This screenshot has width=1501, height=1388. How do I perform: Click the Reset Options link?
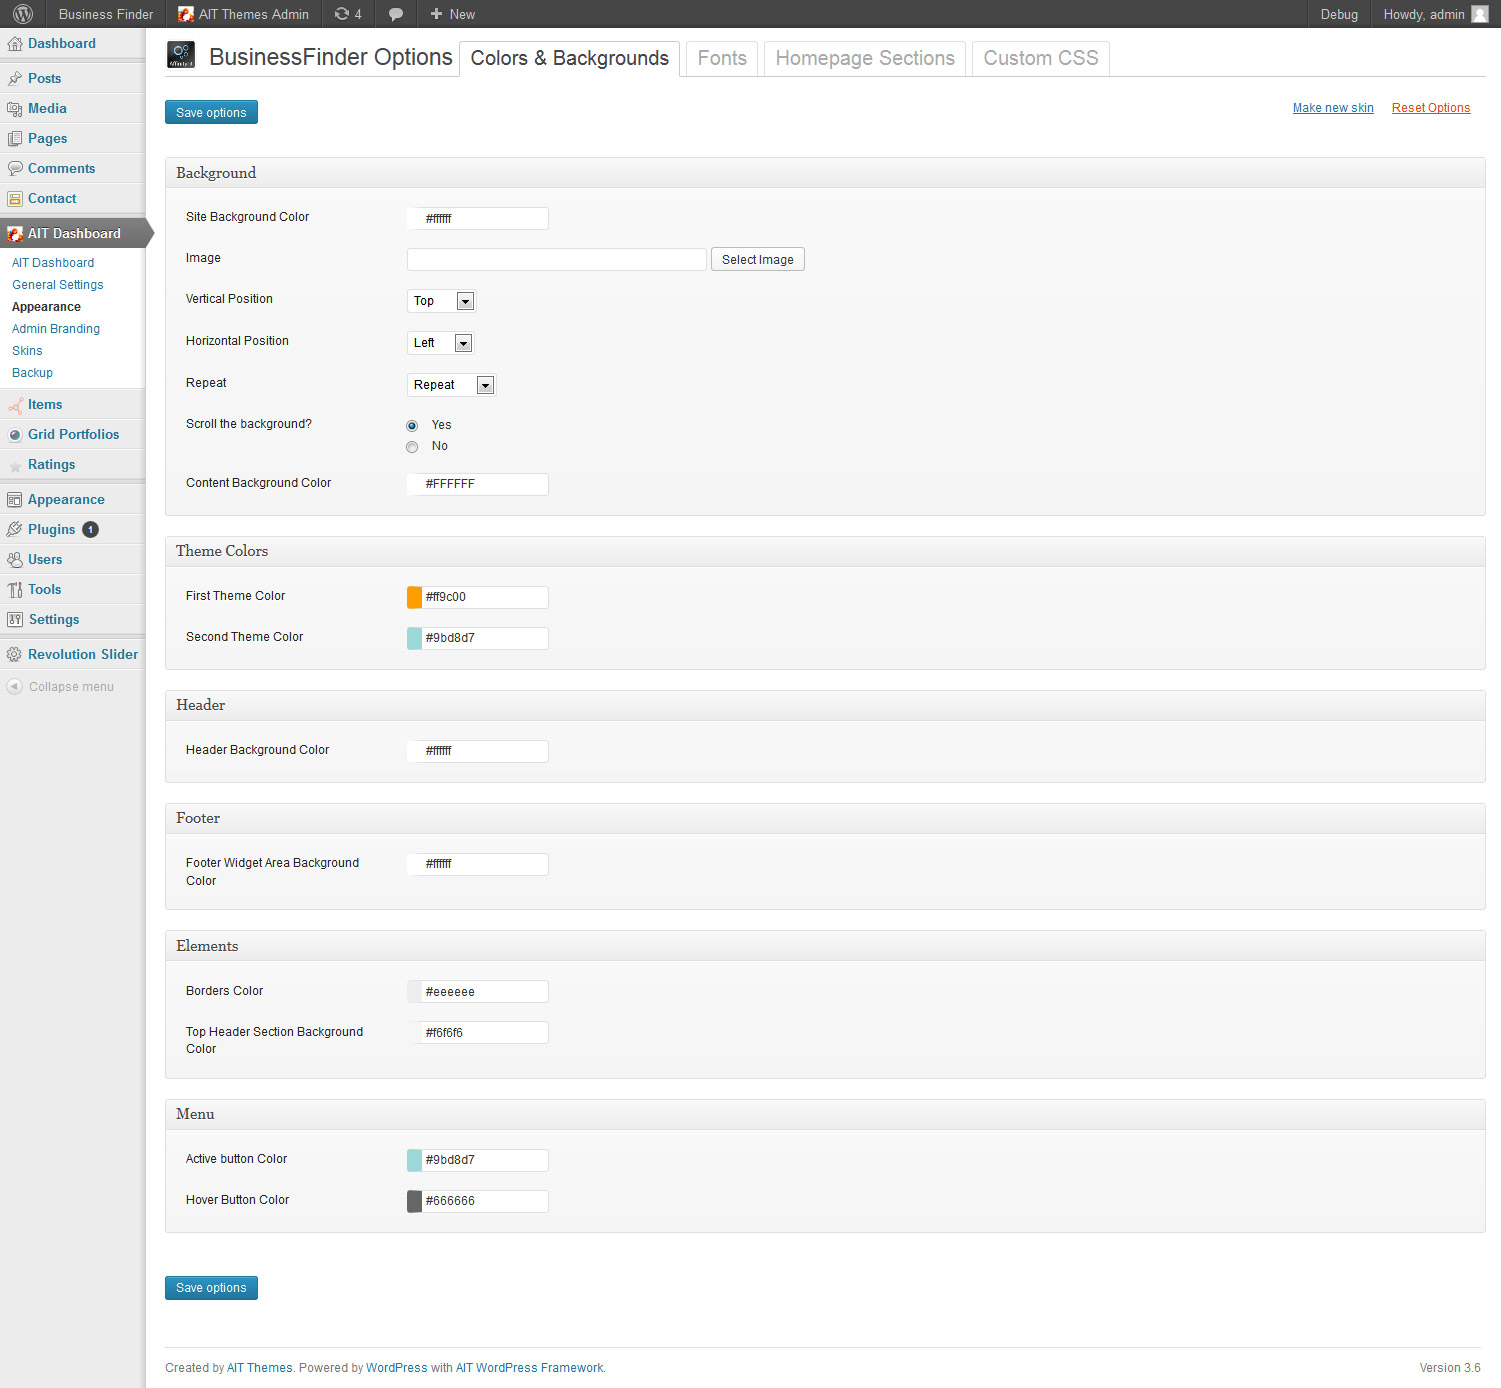point(1430,108)
